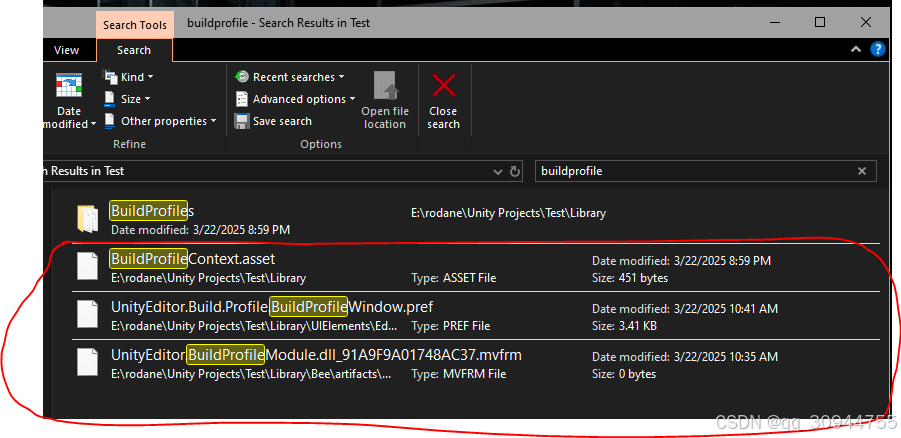Switch to the View tab

(67, 50)
